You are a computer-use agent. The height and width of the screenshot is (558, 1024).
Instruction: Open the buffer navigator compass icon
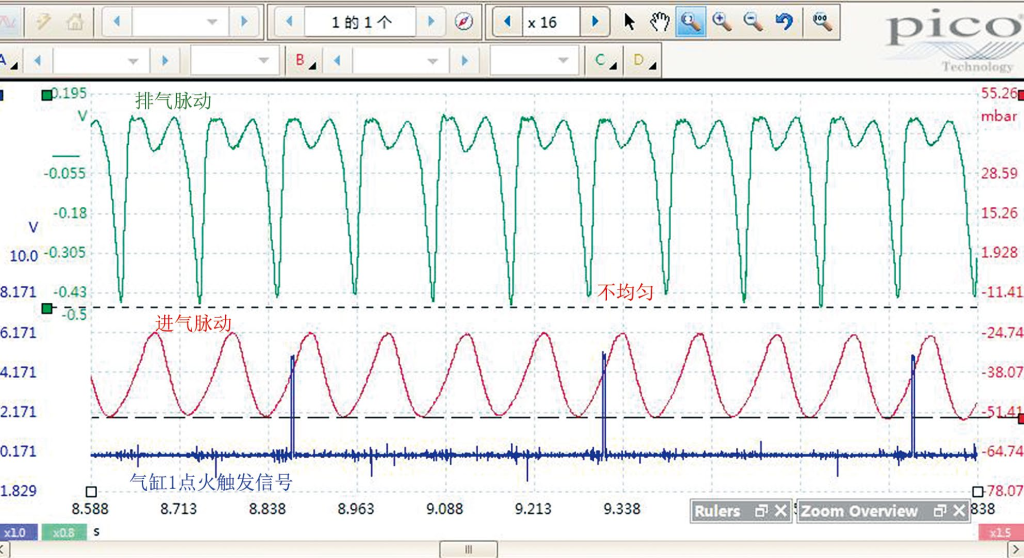tap(464, 22)
